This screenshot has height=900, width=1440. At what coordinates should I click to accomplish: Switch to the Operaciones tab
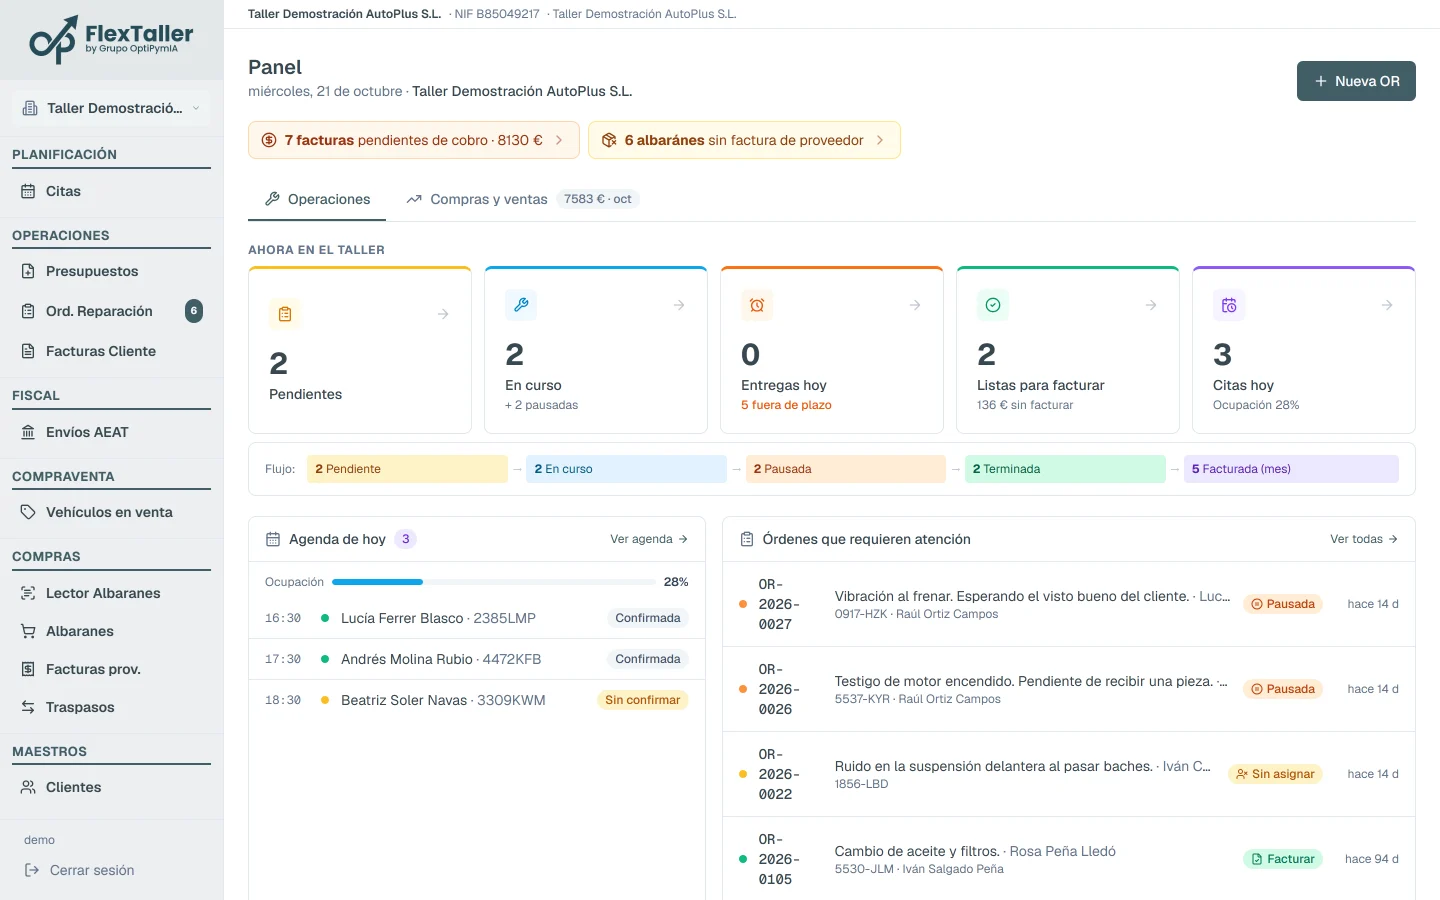(317, 199)
